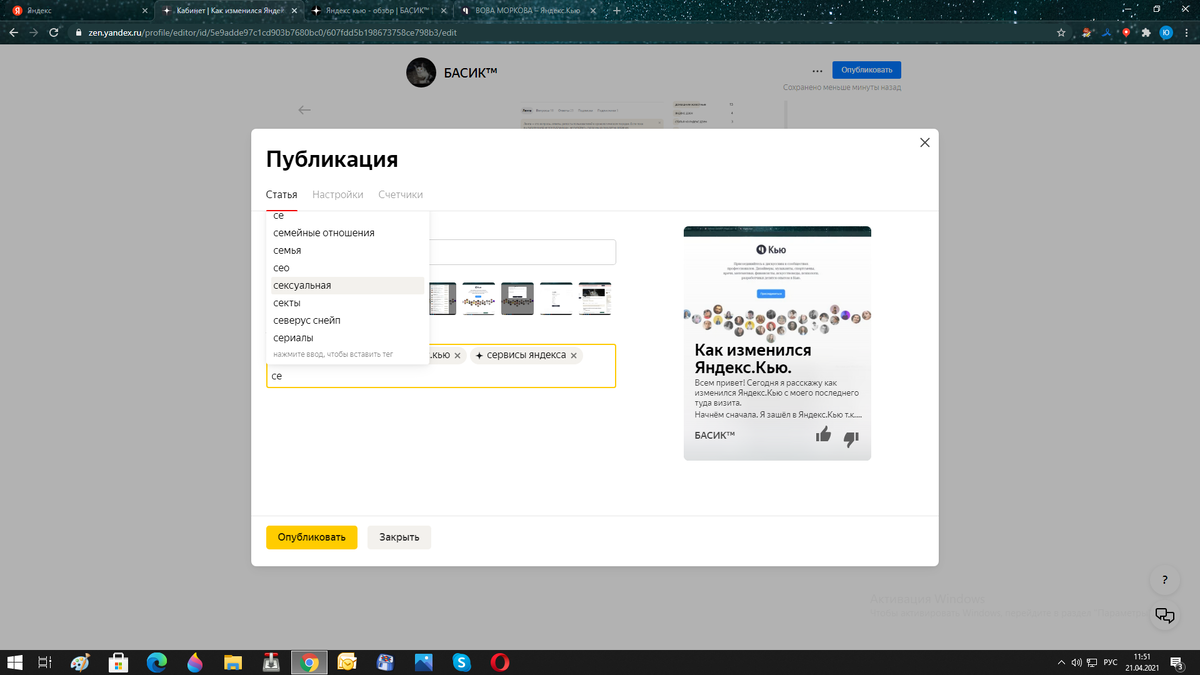Image resolution: width=1200 pixels, height=675 pixels.
Task: Switch to the Яндекс browser tab
Action: coord(79,10)
